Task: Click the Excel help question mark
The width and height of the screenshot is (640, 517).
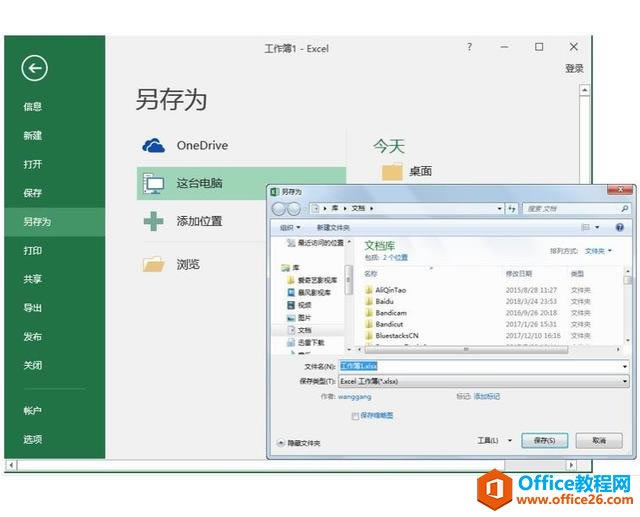Action: click(469, 47)
